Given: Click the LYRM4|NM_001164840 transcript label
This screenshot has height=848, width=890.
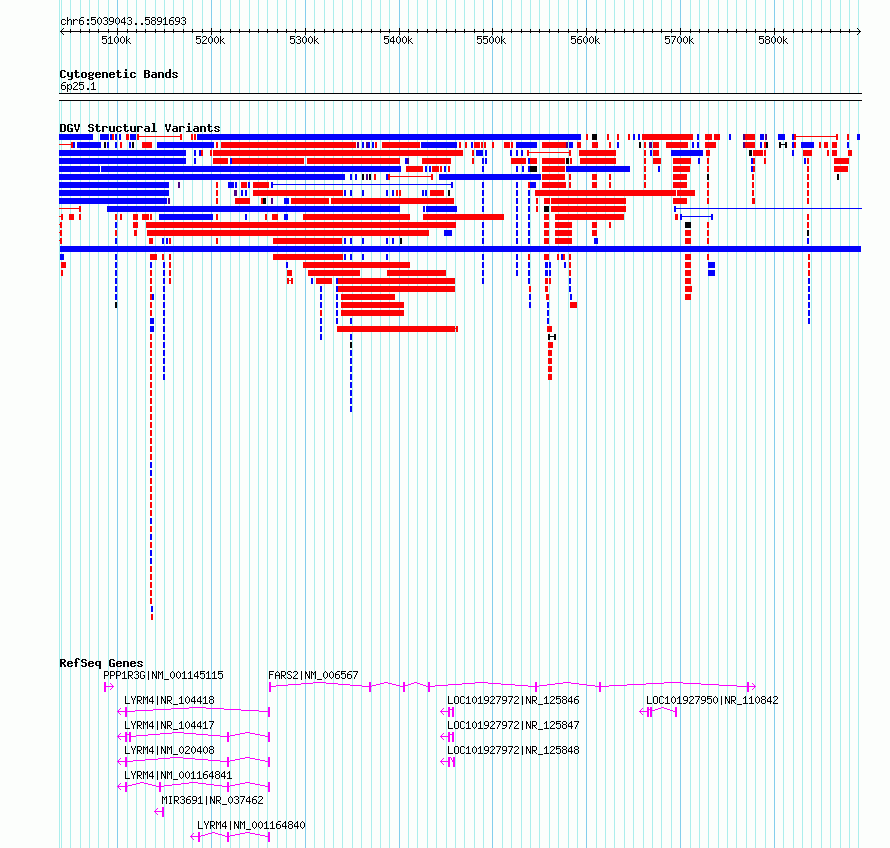Looking at the screenshot, I should [251, 825].
